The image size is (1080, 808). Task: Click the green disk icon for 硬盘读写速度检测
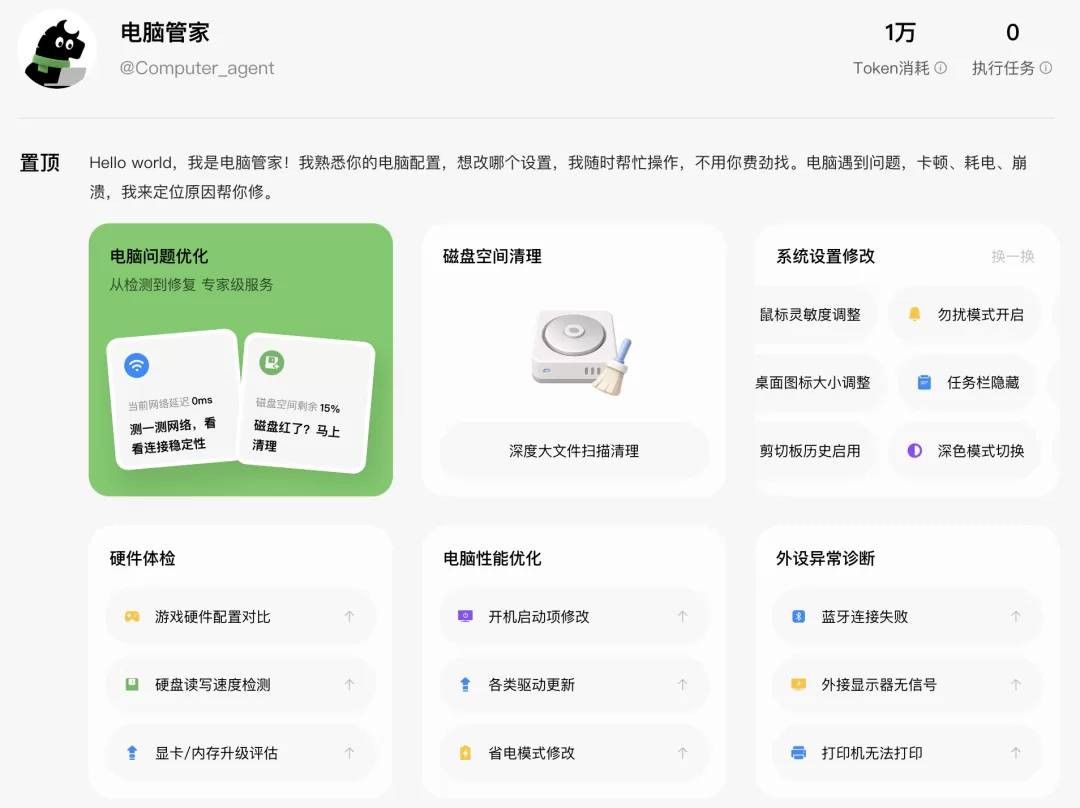132,684
